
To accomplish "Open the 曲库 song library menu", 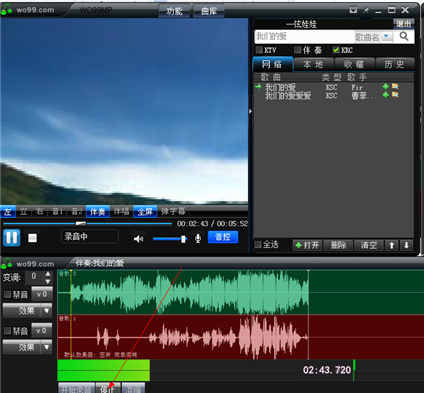I will [x=209, y=11].
